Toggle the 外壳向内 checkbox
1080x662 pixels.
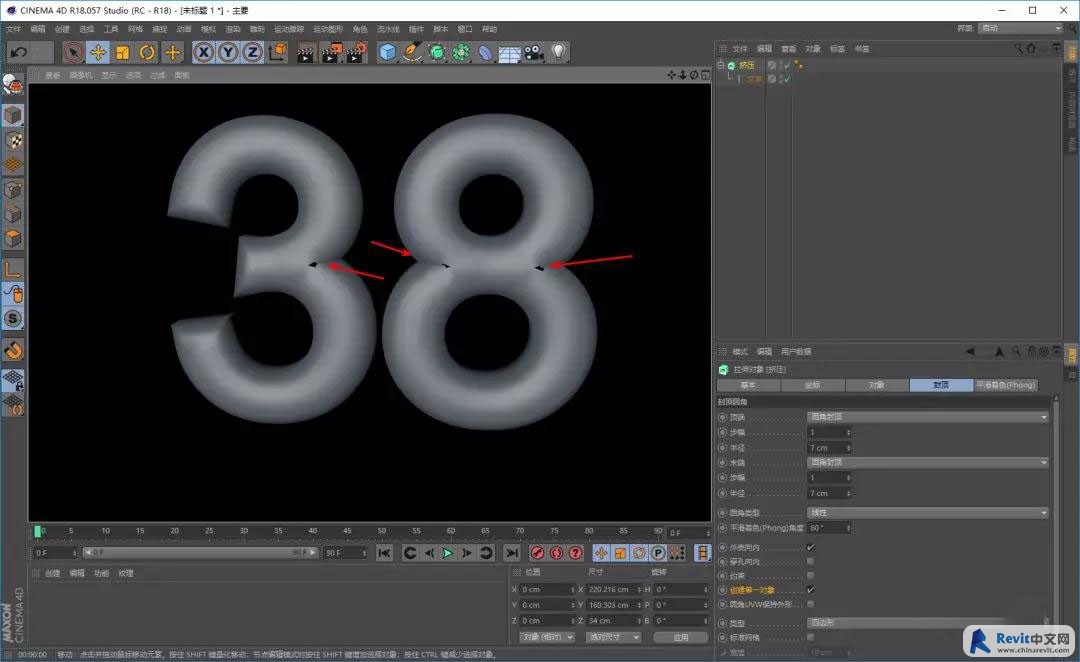click(x=811, y=547)
